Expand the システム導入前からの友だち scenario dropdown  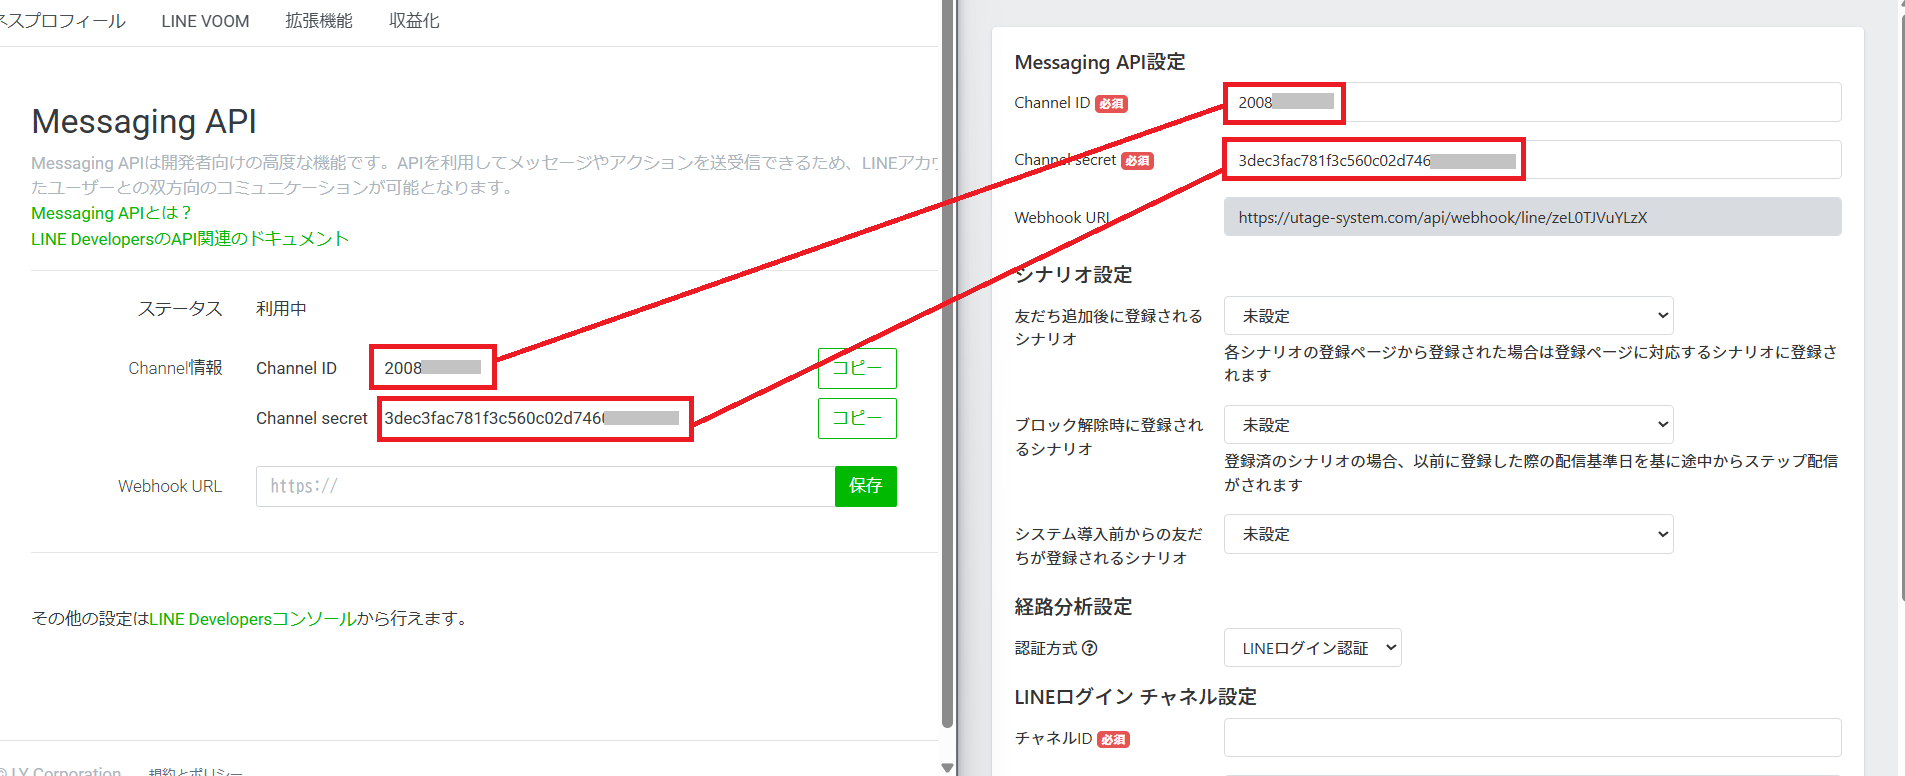[1447, 534]
